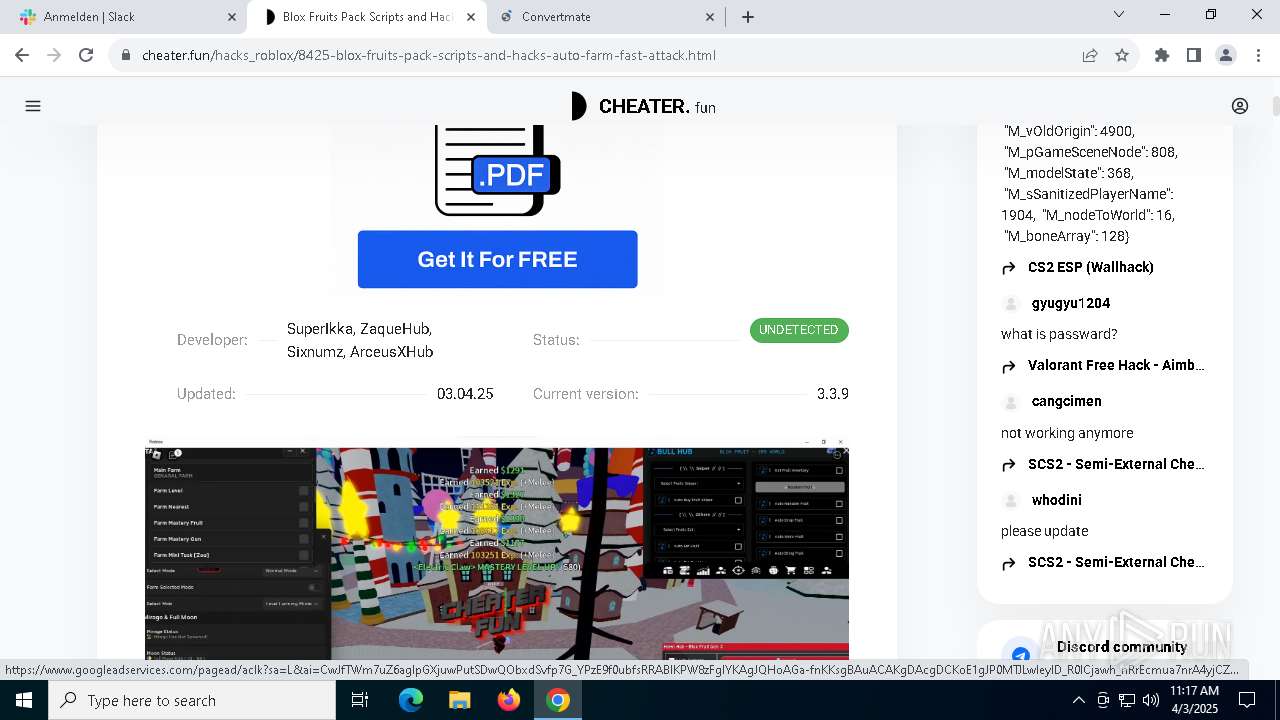Click the 'please update' comment text
Image resolution: width=1280 pixels, height=720 pixels.
coord(1044,531)
